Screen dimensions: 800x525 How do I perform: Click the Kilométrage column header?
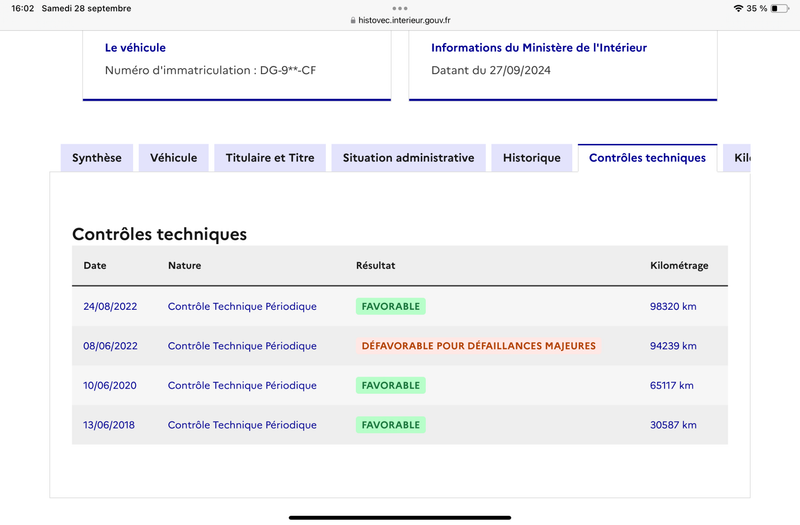click(679, 265)
